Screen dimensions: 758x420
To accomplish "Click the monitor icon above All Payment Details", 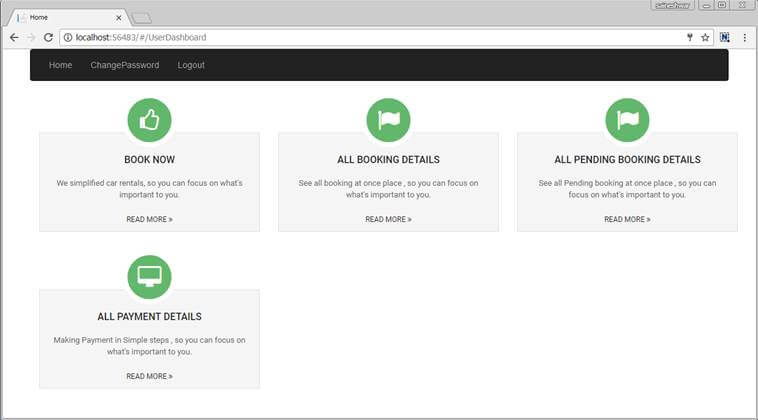I will (149, 277).
